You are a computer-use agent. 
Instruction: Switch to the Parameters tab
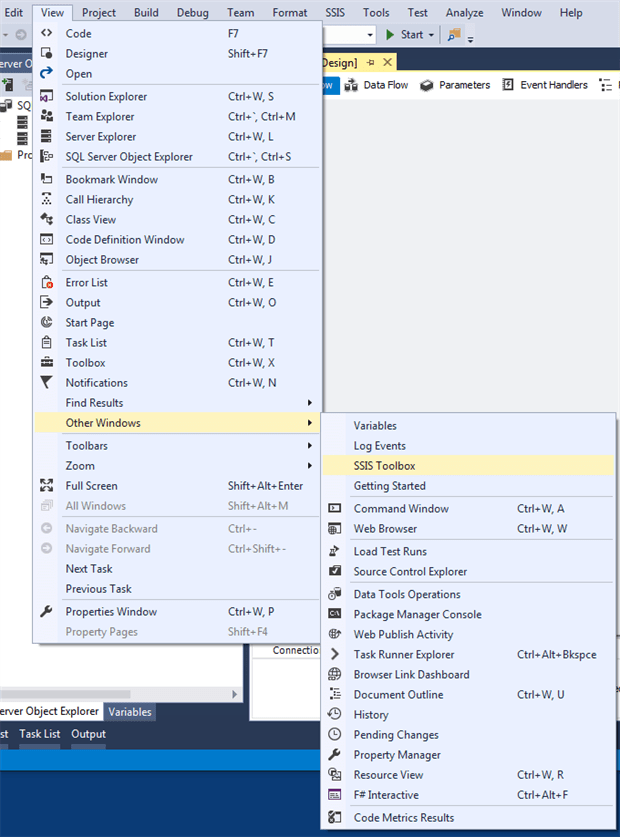455,85
